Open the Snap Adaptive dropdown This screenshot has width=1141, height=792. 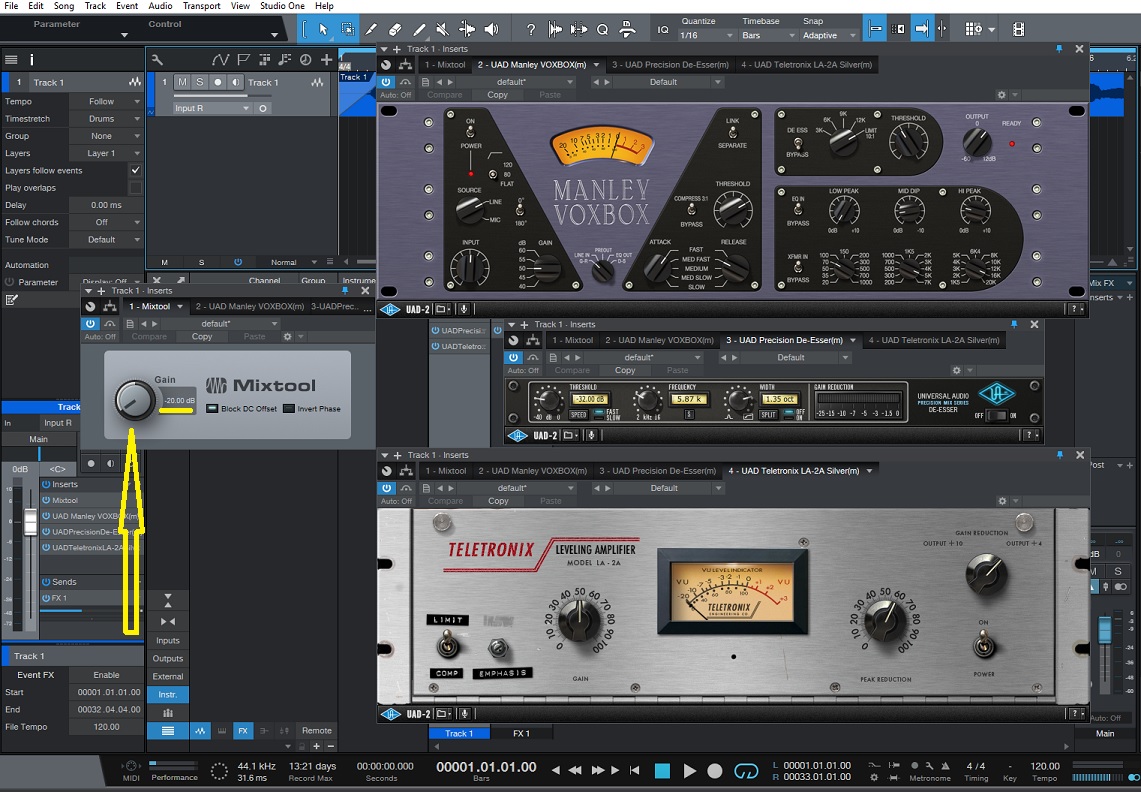[x=830, y=35]
